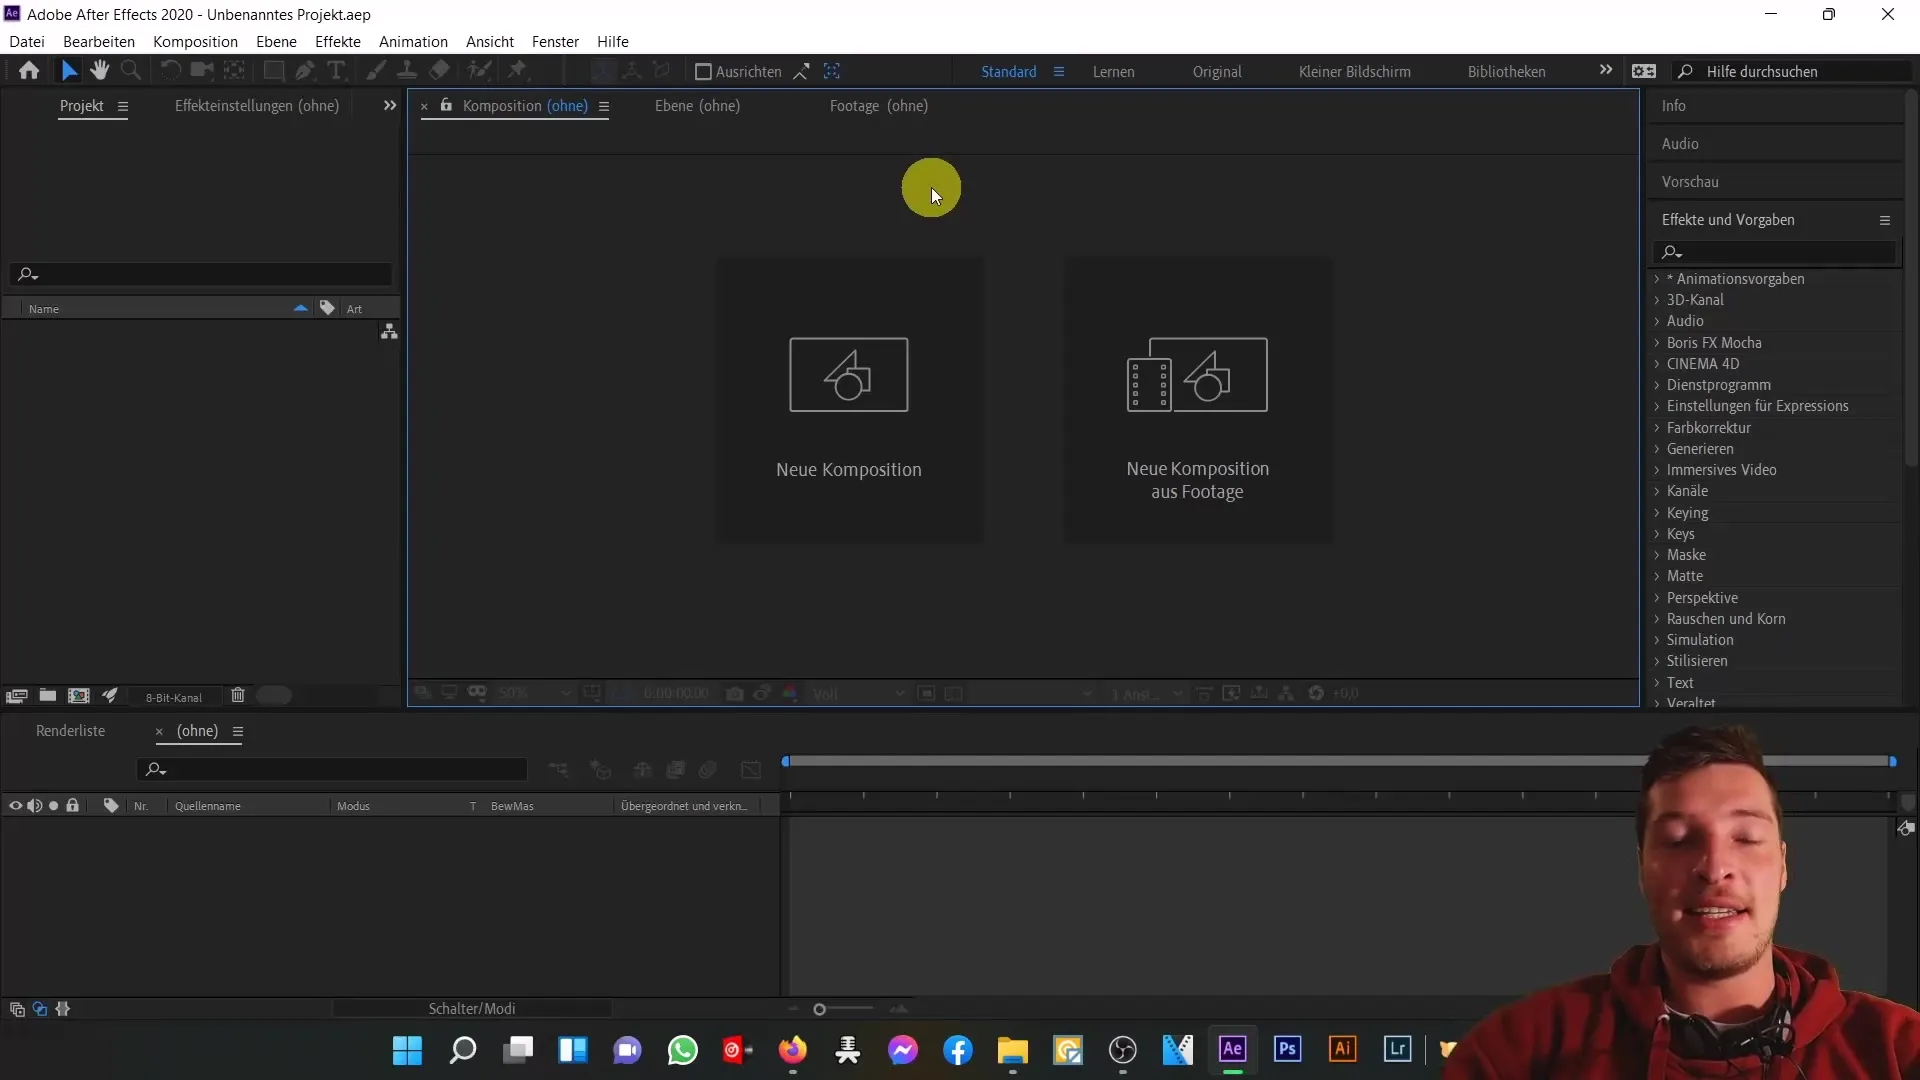Click the Standard workspace tab
1920x1080 pixels.
coord(1007,71)
